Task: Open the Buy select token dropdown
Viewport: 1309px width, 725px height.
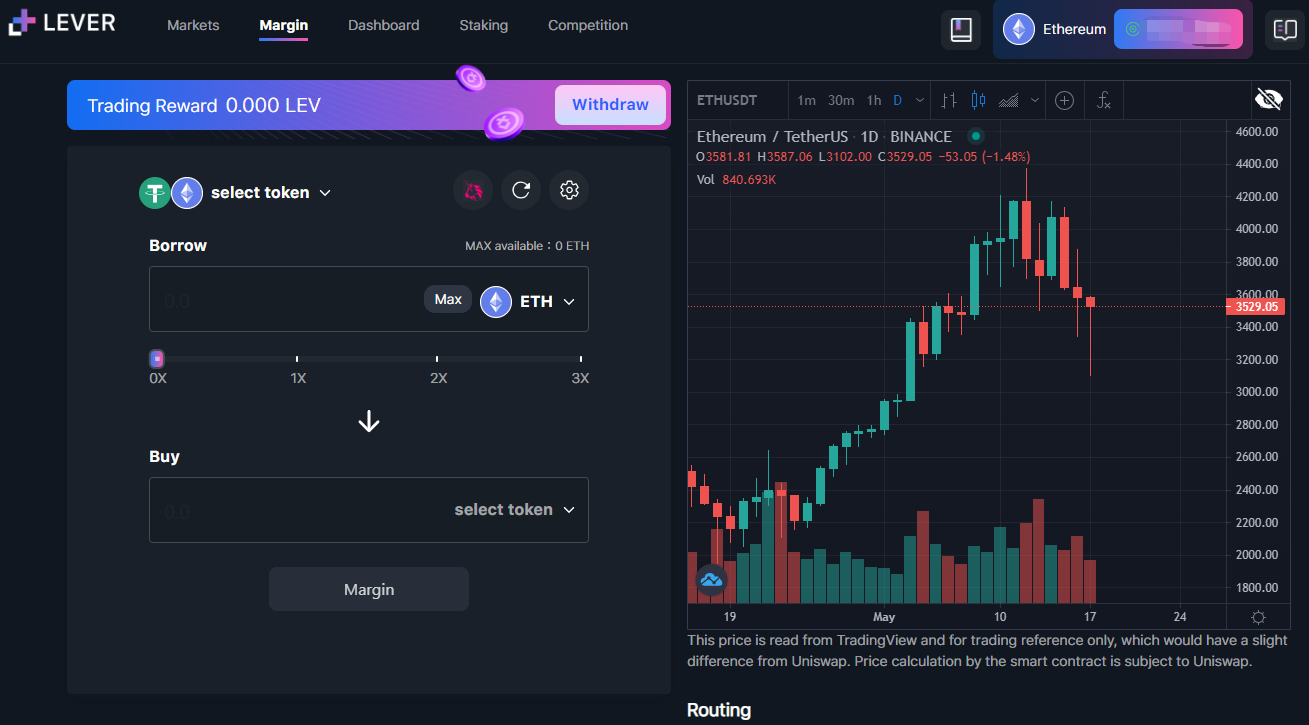Action: (515, 510)
